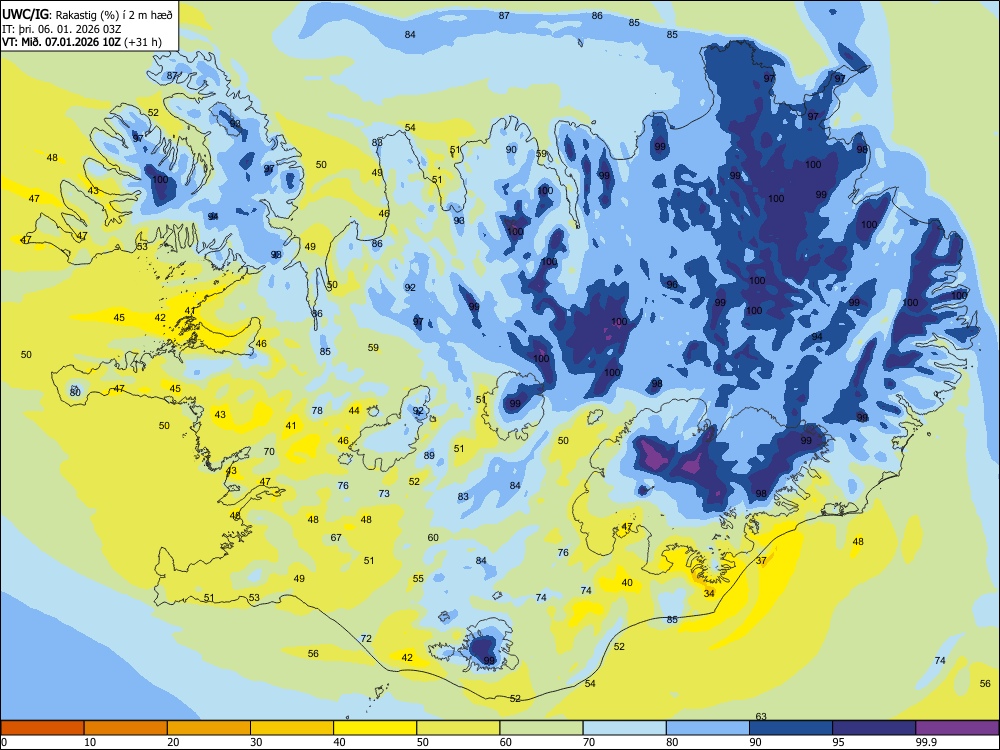Click the 90–95 medium blue legend swatch
Screen dimensions: 1000x750
pyautogui.click(x=791, y=728)
